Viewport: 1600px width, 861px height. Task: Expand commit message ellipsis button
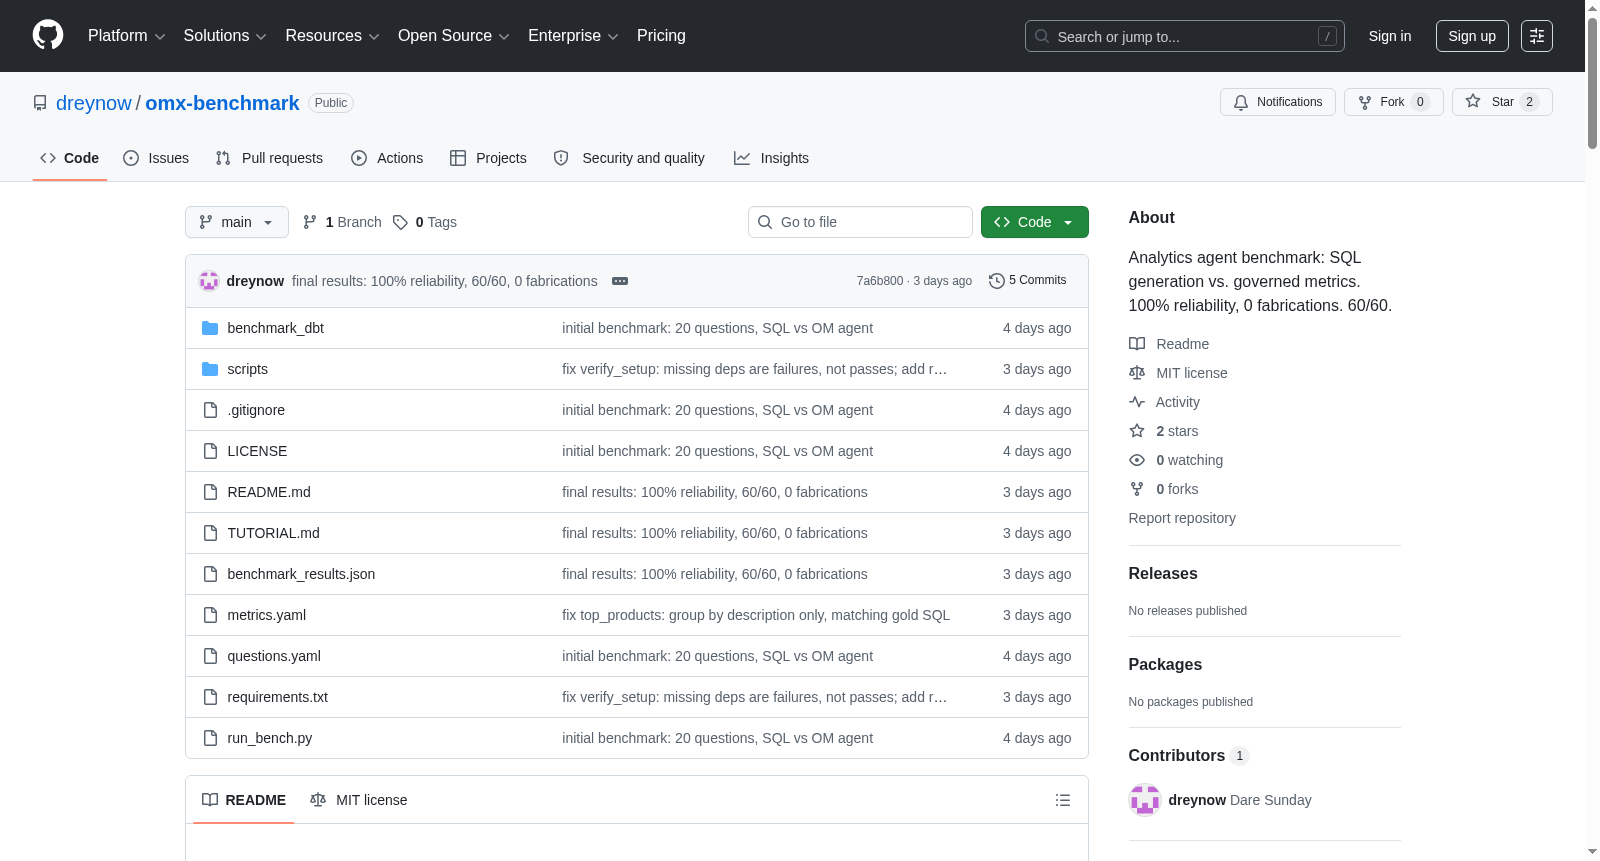point(620,281)
